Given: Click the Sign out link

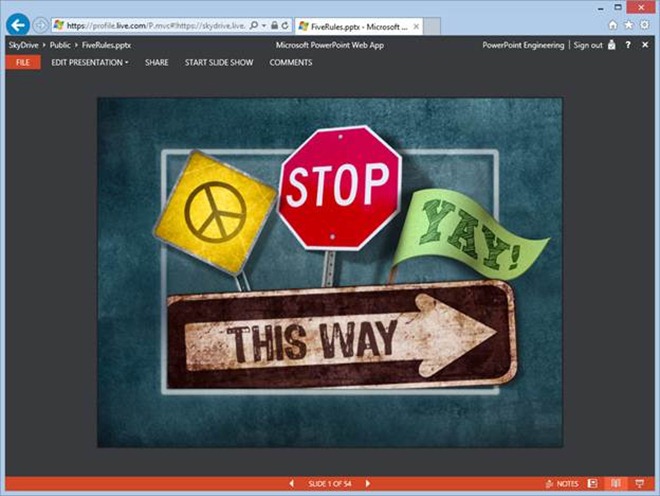Looking at the screenshot, I should (x=588, y=45).
